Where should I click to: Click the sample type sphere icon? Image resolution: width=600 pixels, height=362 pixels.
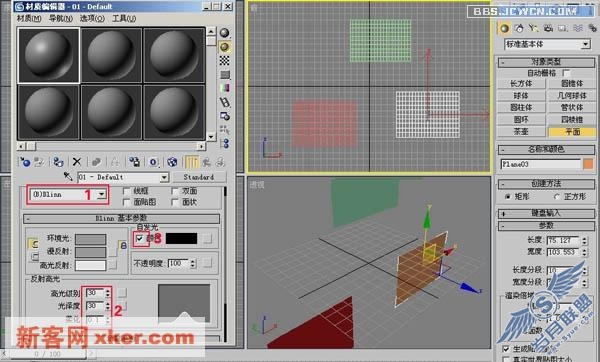(x=225, y=33)
